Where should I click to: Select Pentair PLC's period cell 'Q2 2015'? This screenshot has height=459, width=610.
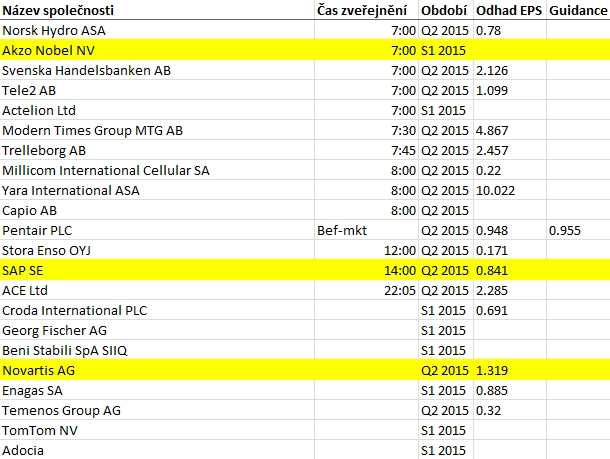[x=446, y=230]
